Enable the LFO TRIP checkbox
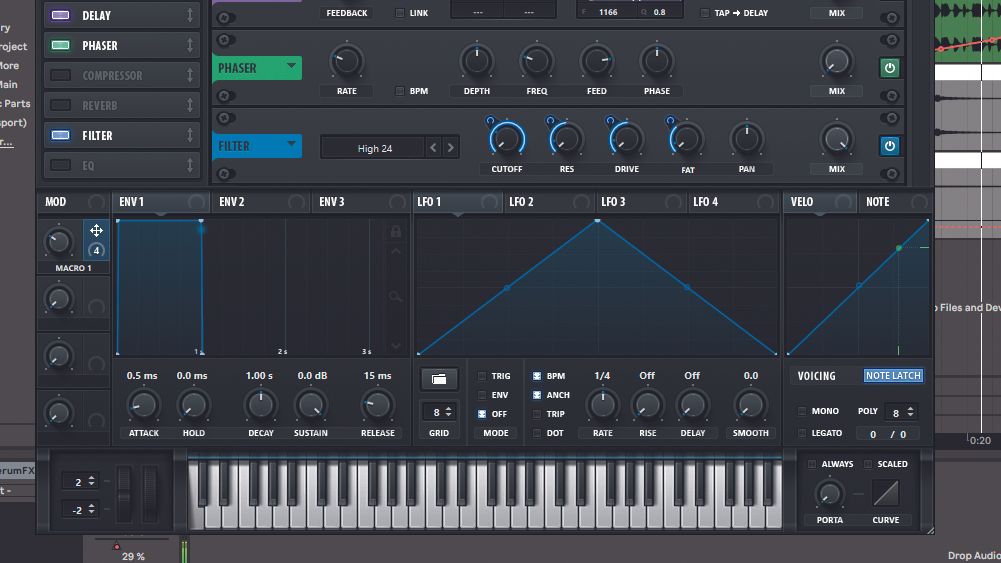1001x563 pixels. [x=537, y=414]
